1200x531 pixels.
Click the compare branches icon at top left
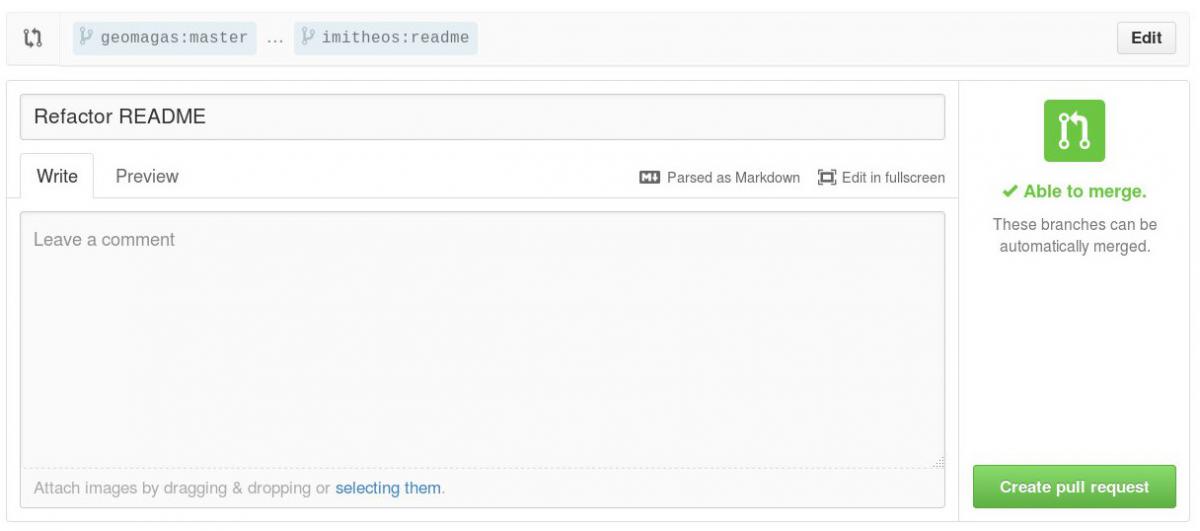coord(33,39)
